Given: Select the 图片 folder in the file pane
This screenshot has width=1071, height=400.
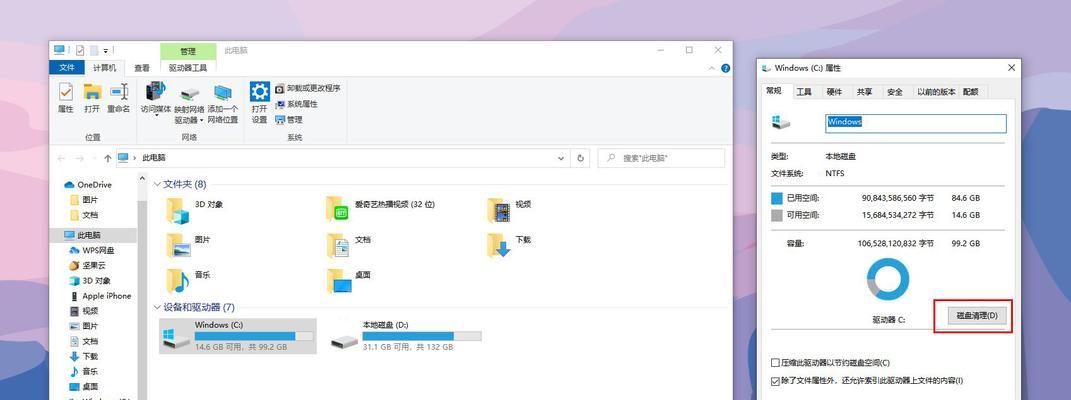Looking at the screenshot, I should 188,245.
